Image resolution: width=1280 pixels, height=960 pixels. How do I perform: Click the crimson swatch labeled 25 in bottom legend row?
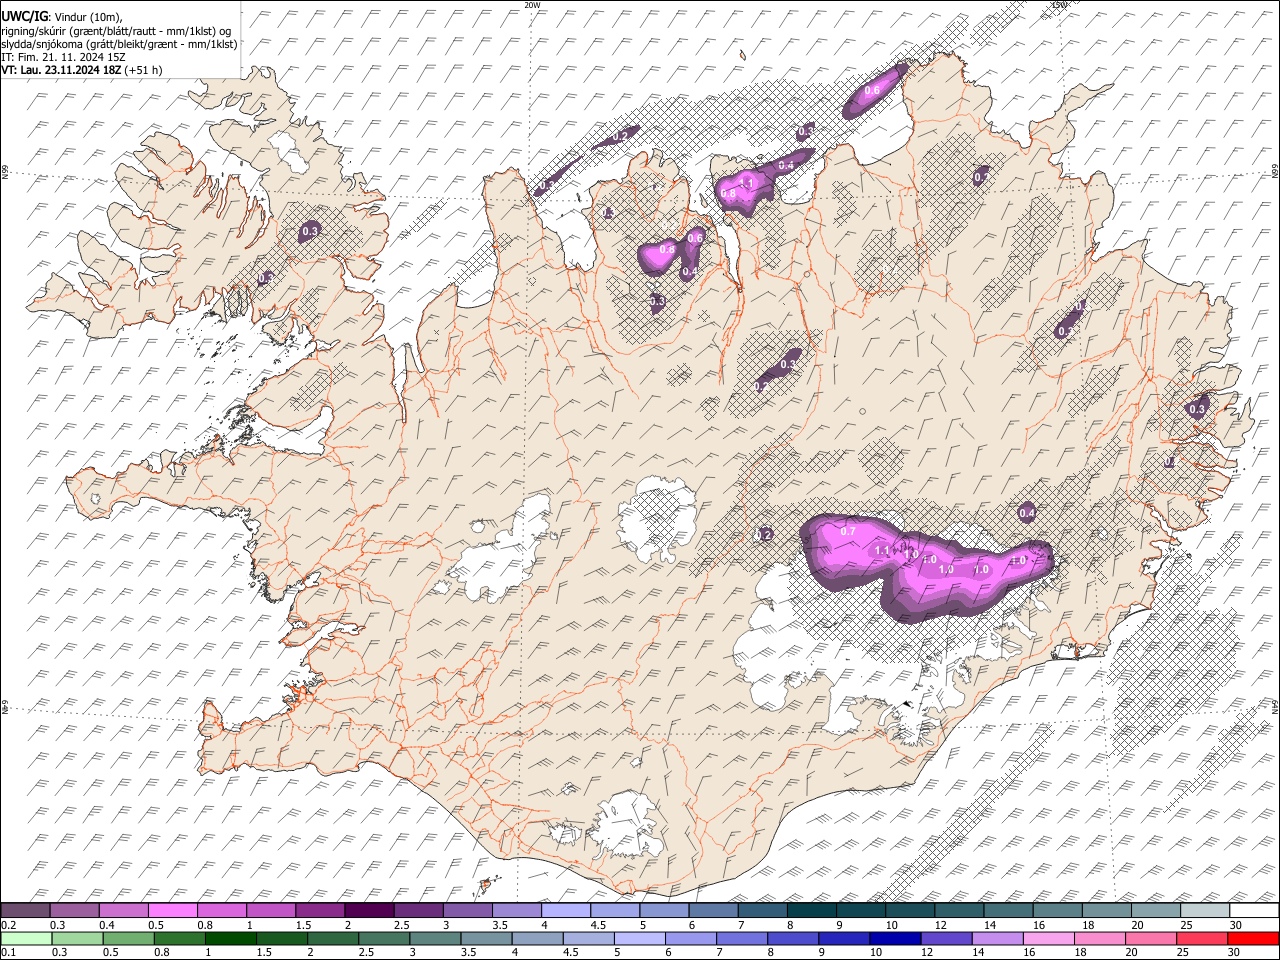click(x=1203, y=938)
